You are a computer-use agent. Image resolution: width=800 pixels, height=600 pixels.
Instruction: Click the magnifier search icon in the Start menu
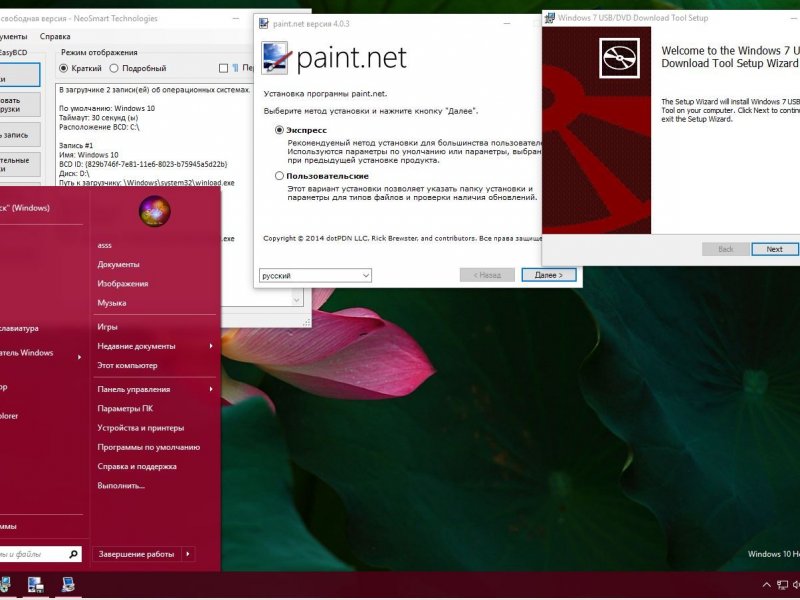tap(73, 554)
